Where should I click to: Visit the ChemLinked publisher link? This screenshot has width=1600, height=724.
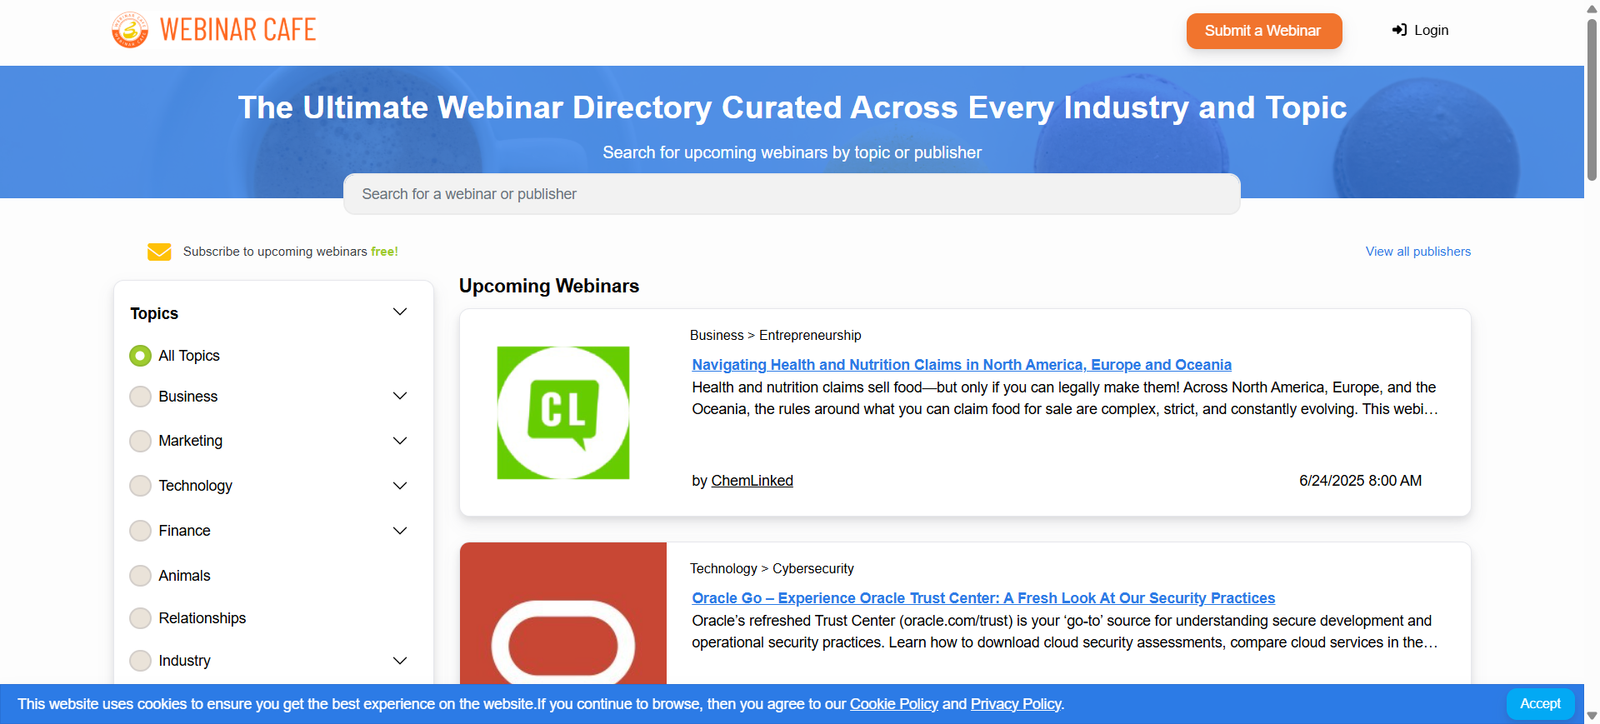pos(752,481)
